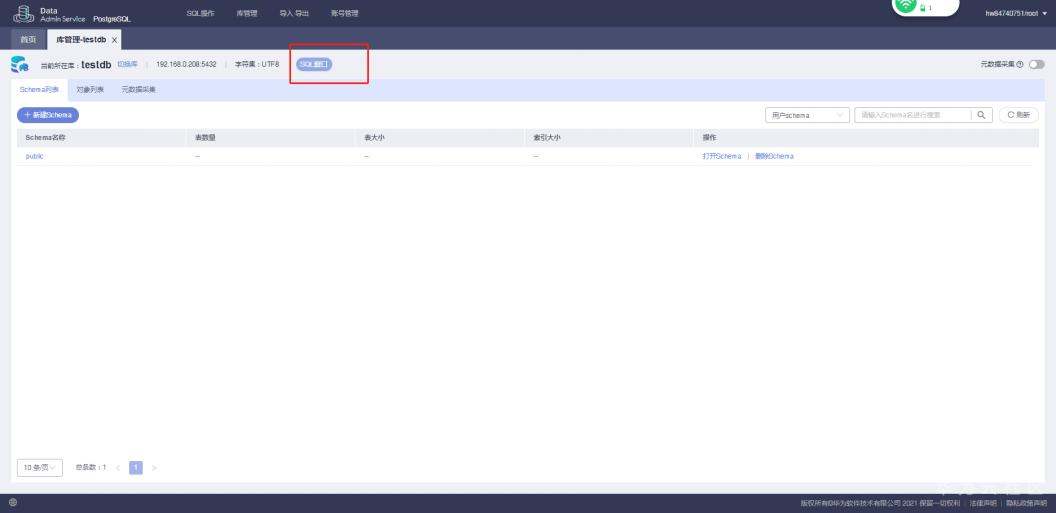The width and height of the screenshot is (1056, 513).
Task: Open the SQL操作 menu
Action: [x=200, y=13]
